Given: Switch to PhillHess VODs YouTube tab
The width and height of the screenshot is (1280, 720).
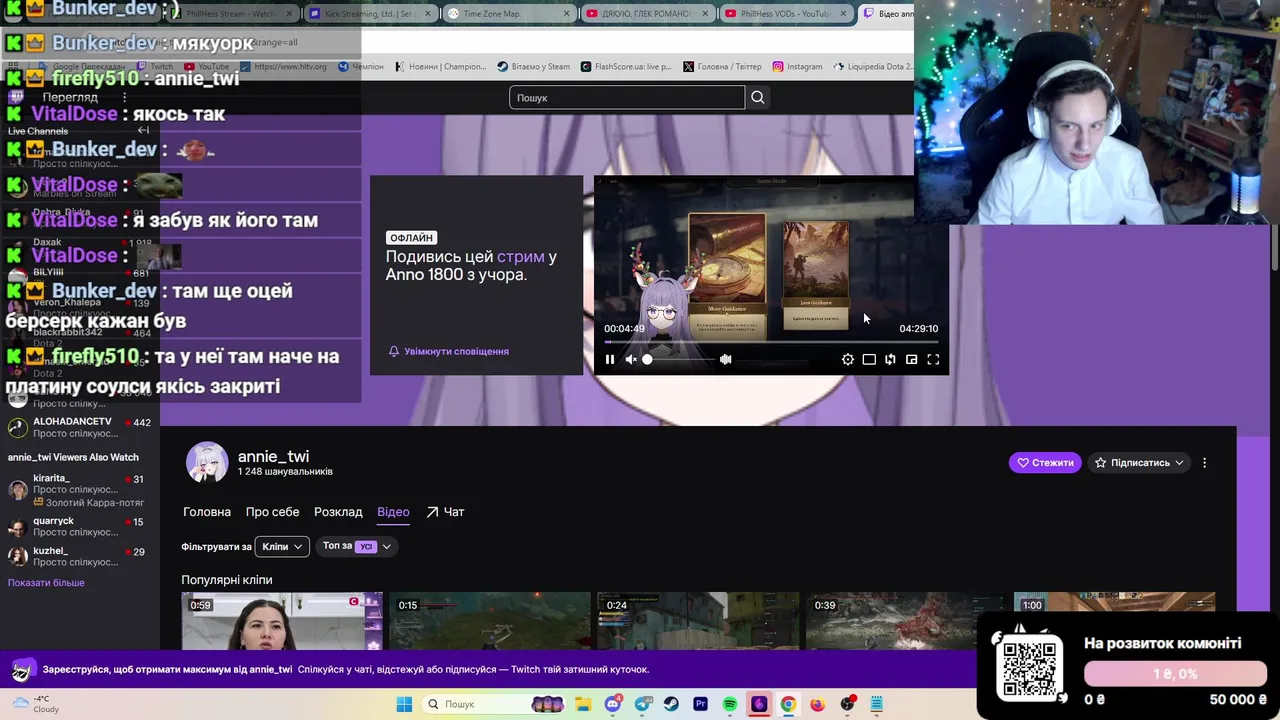Looking at the screenshot, I should click(x=785, y=14).
